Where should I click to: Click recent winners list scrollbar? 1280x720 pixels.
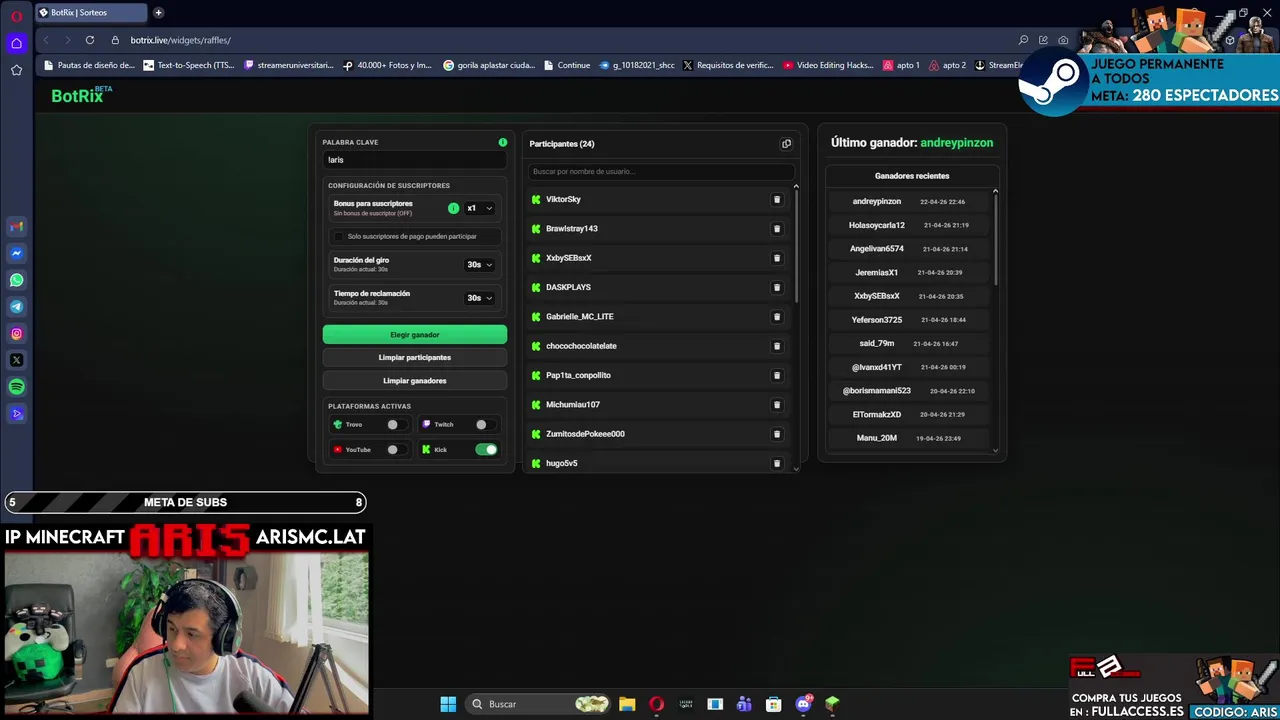(x=995, y=238)
